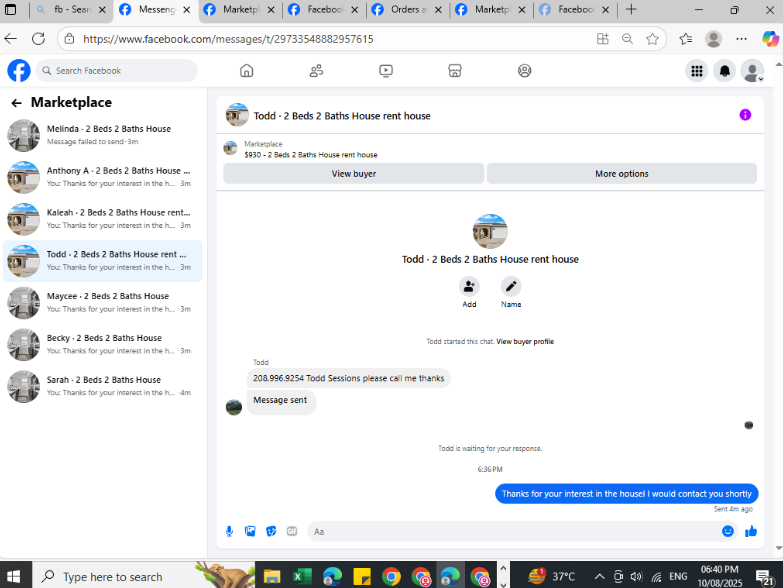
Task: Go back using the Marketplace arrow
Action: [16, 103]
